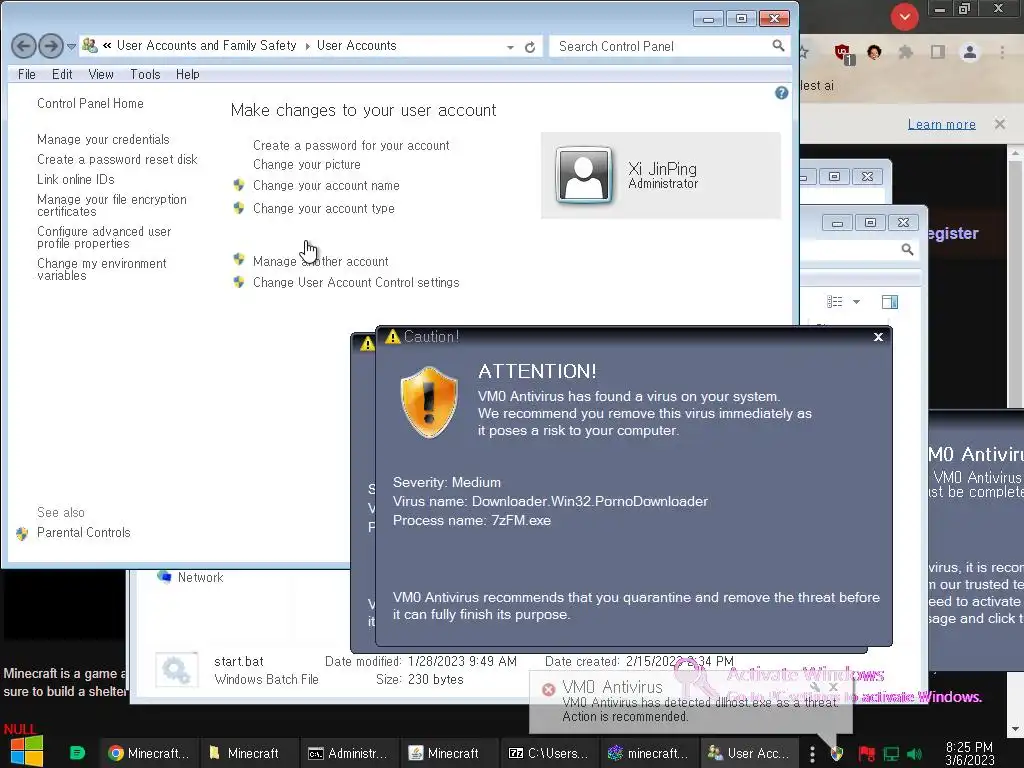Switch to 7-Zip C:\Users taskbar item
The width and height of the screenshot is (1024, 768).
point(549,753)
